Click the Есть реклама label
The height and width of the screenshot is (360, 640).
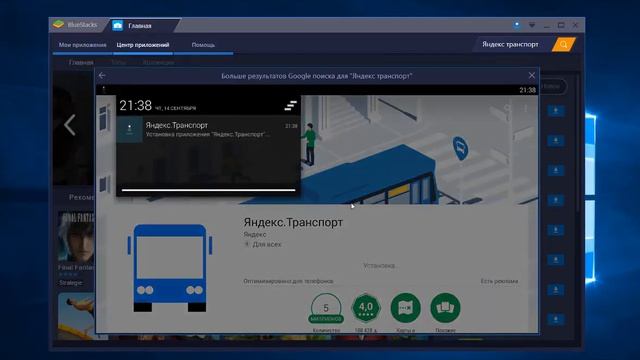click(x=499, y=281)
